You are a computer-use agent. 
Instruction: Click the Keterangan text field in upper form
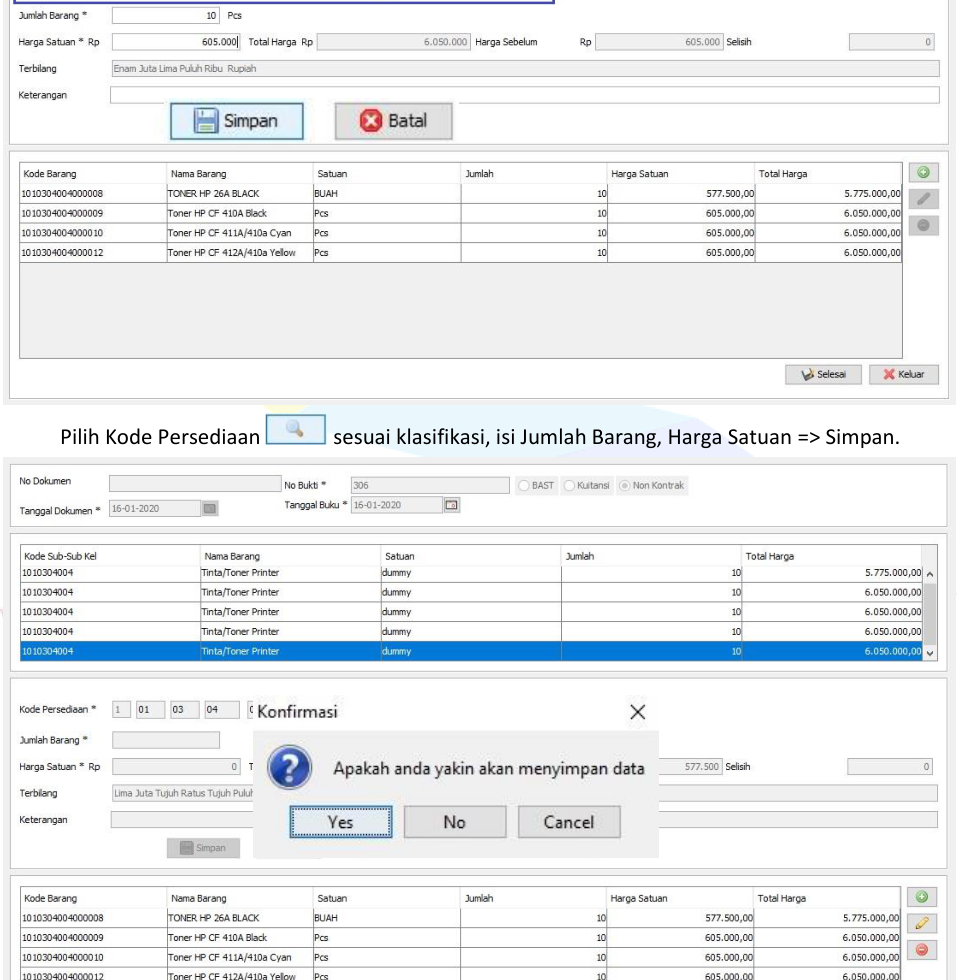pos(524,95)
